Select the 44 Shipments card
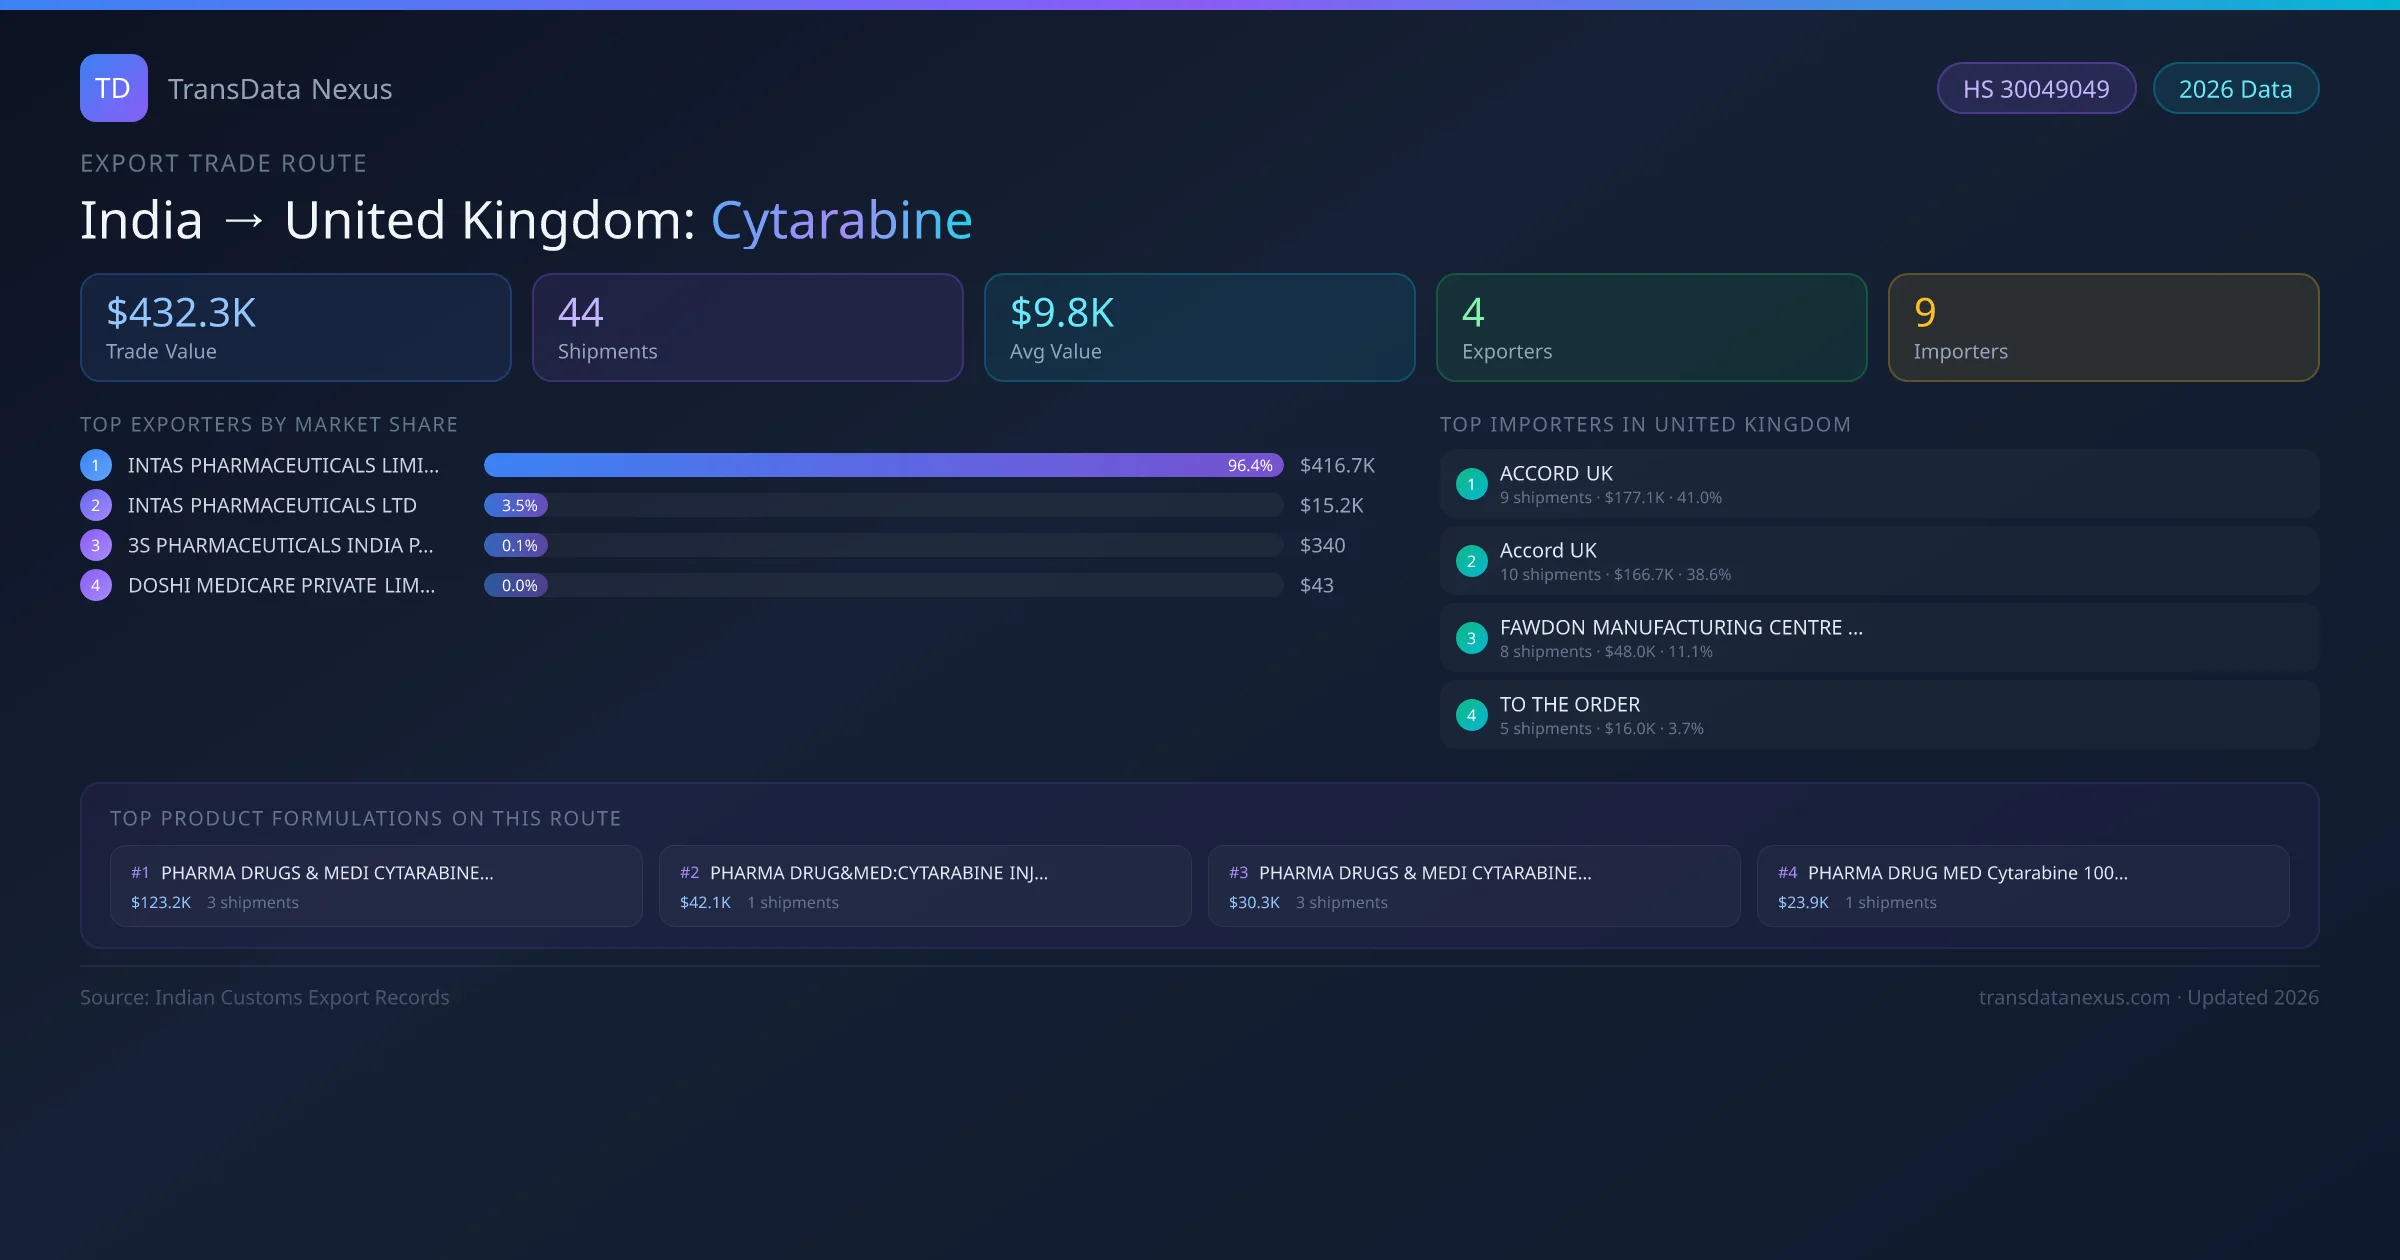 pos(747,327)
